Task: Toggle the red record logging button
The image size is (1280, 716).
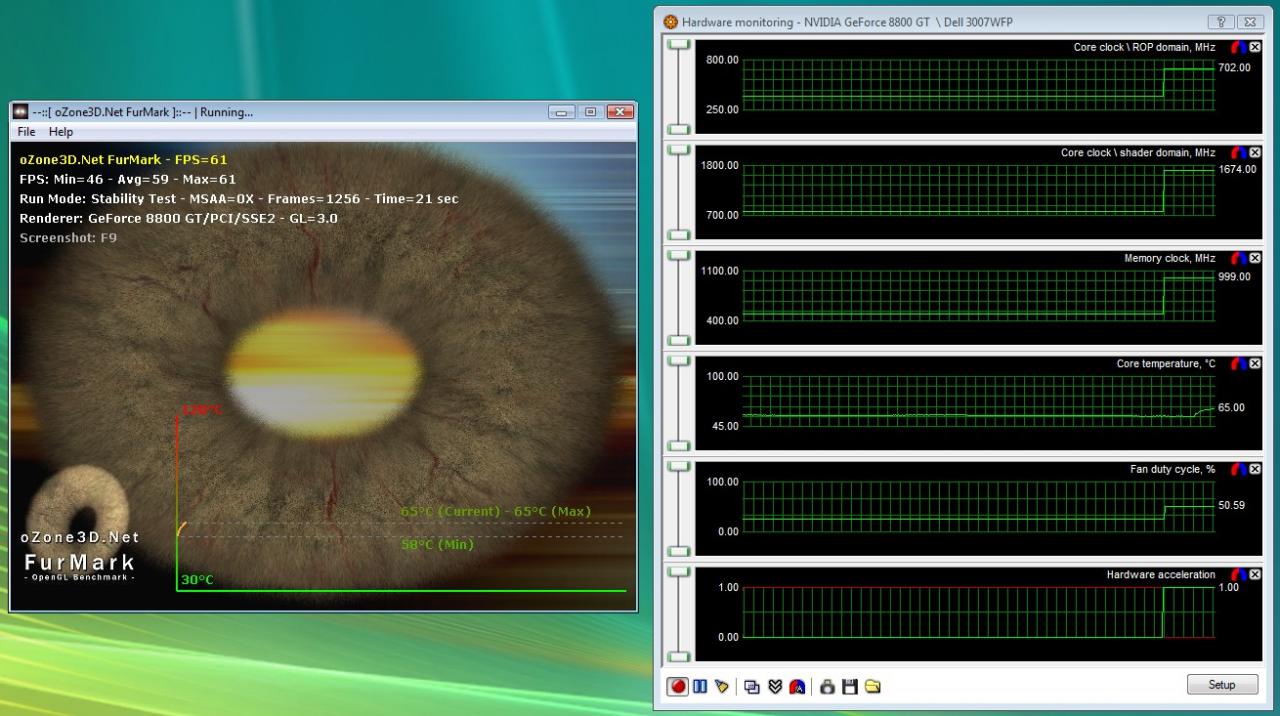Action: point(679,686)
